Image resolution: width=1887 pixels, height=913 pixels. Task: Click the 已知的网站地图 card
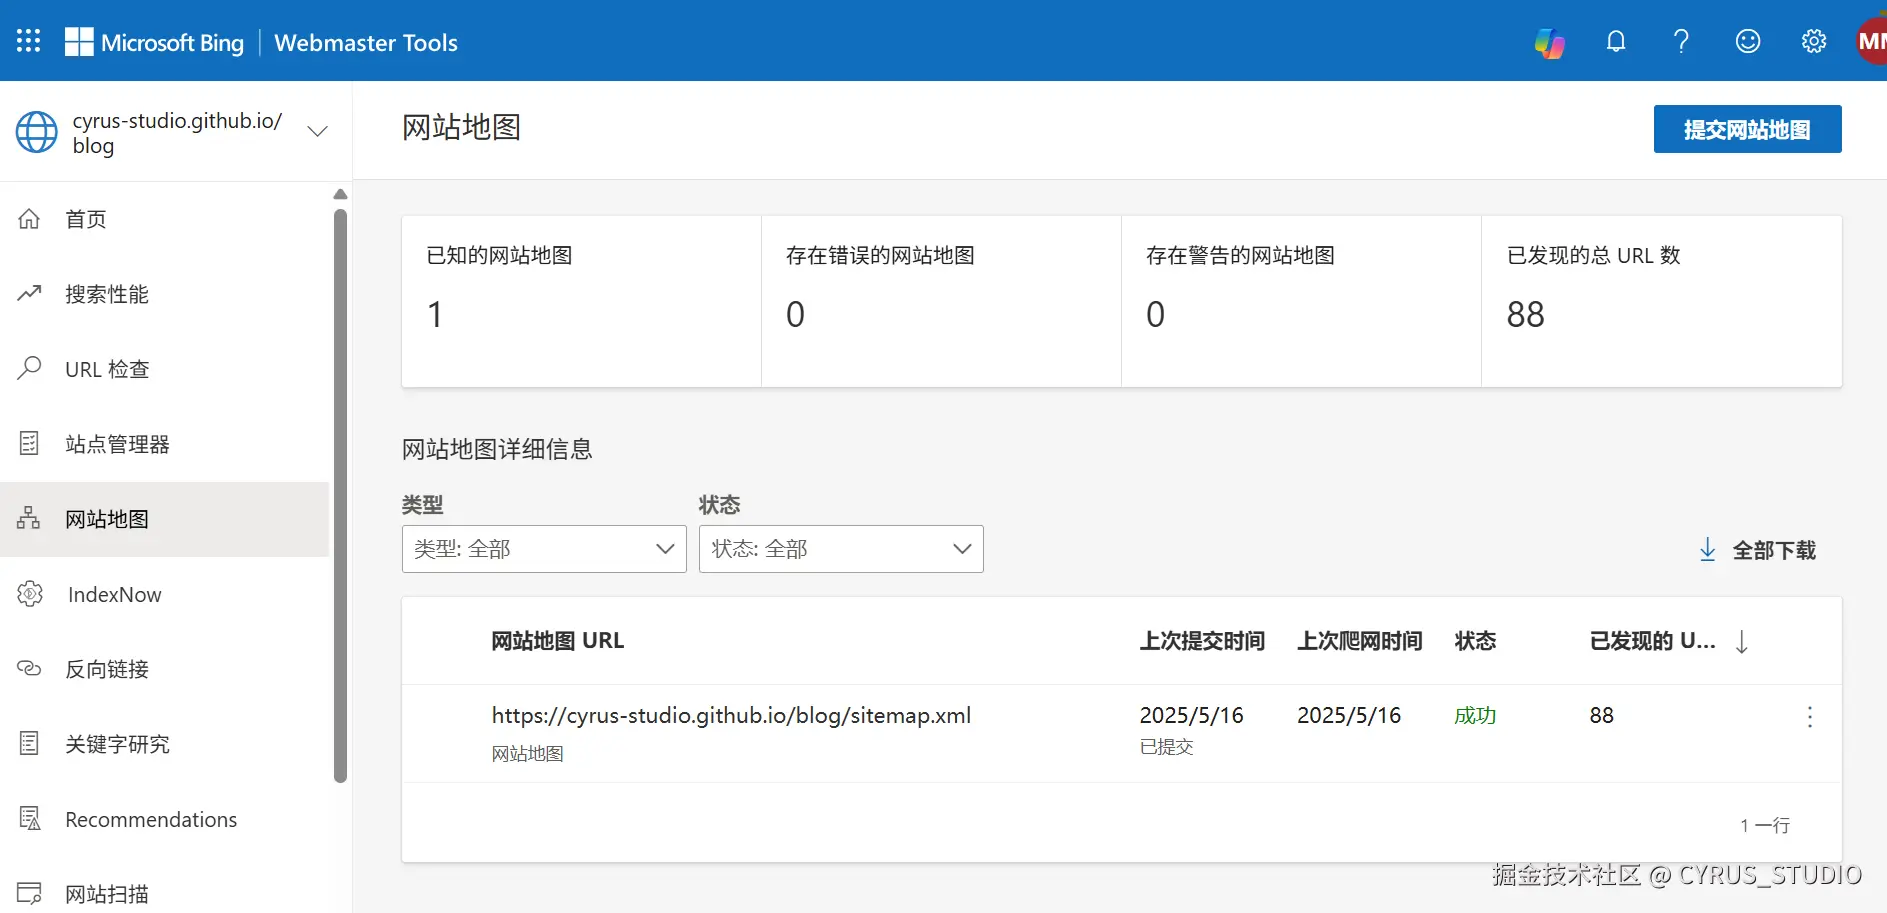tap(581, 301)
